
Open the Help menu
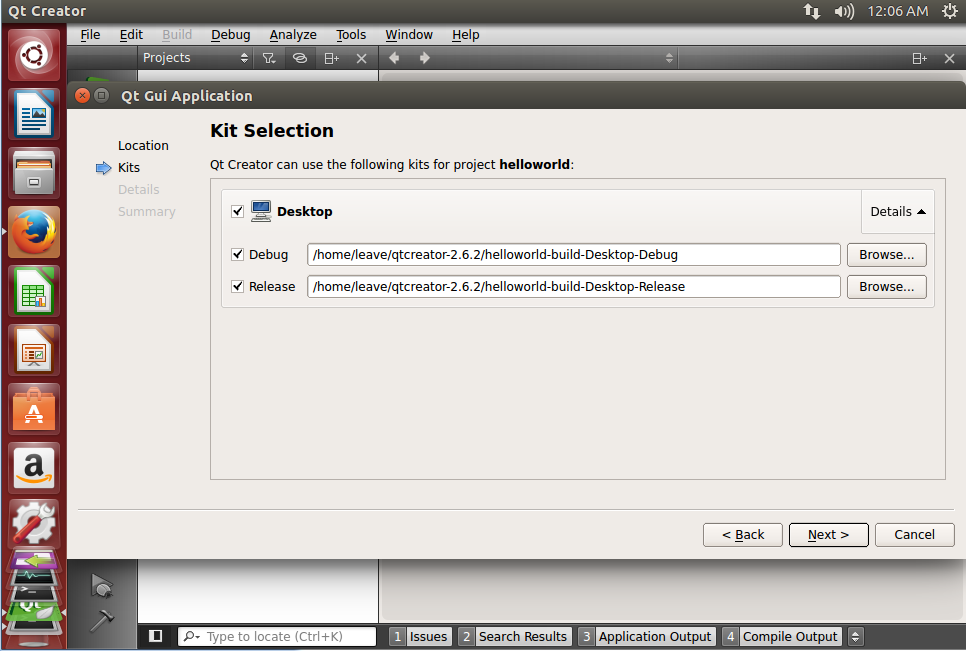465,35
